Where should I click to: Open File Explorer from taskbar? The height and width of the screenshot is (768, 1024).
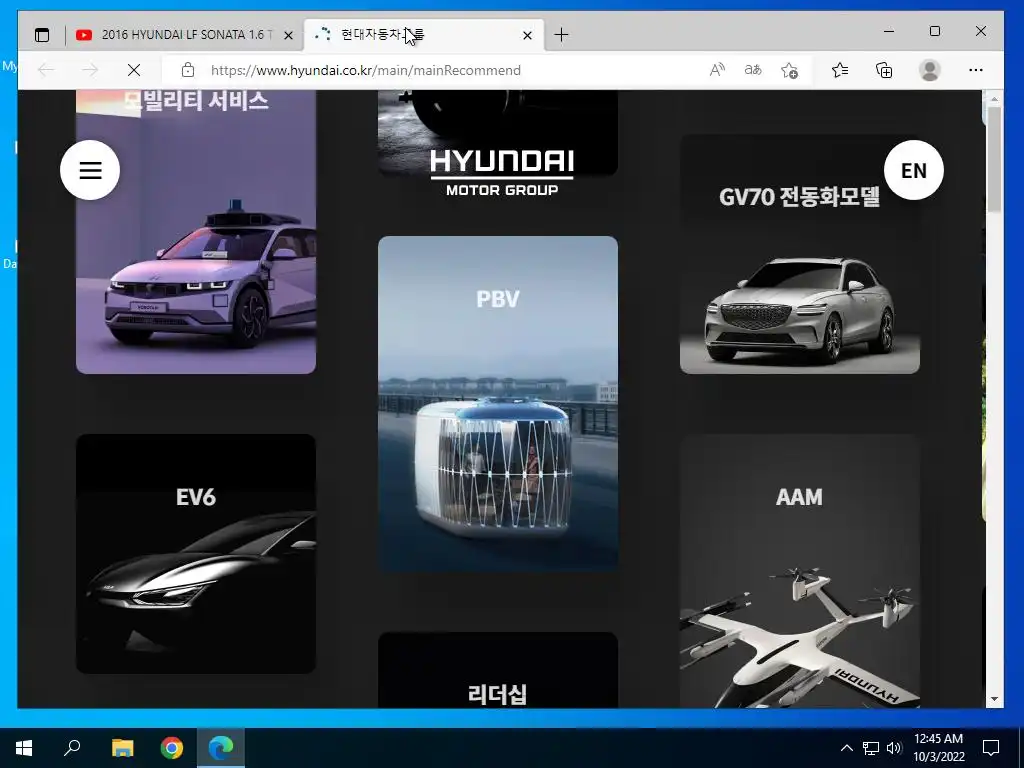click(122, 748)
